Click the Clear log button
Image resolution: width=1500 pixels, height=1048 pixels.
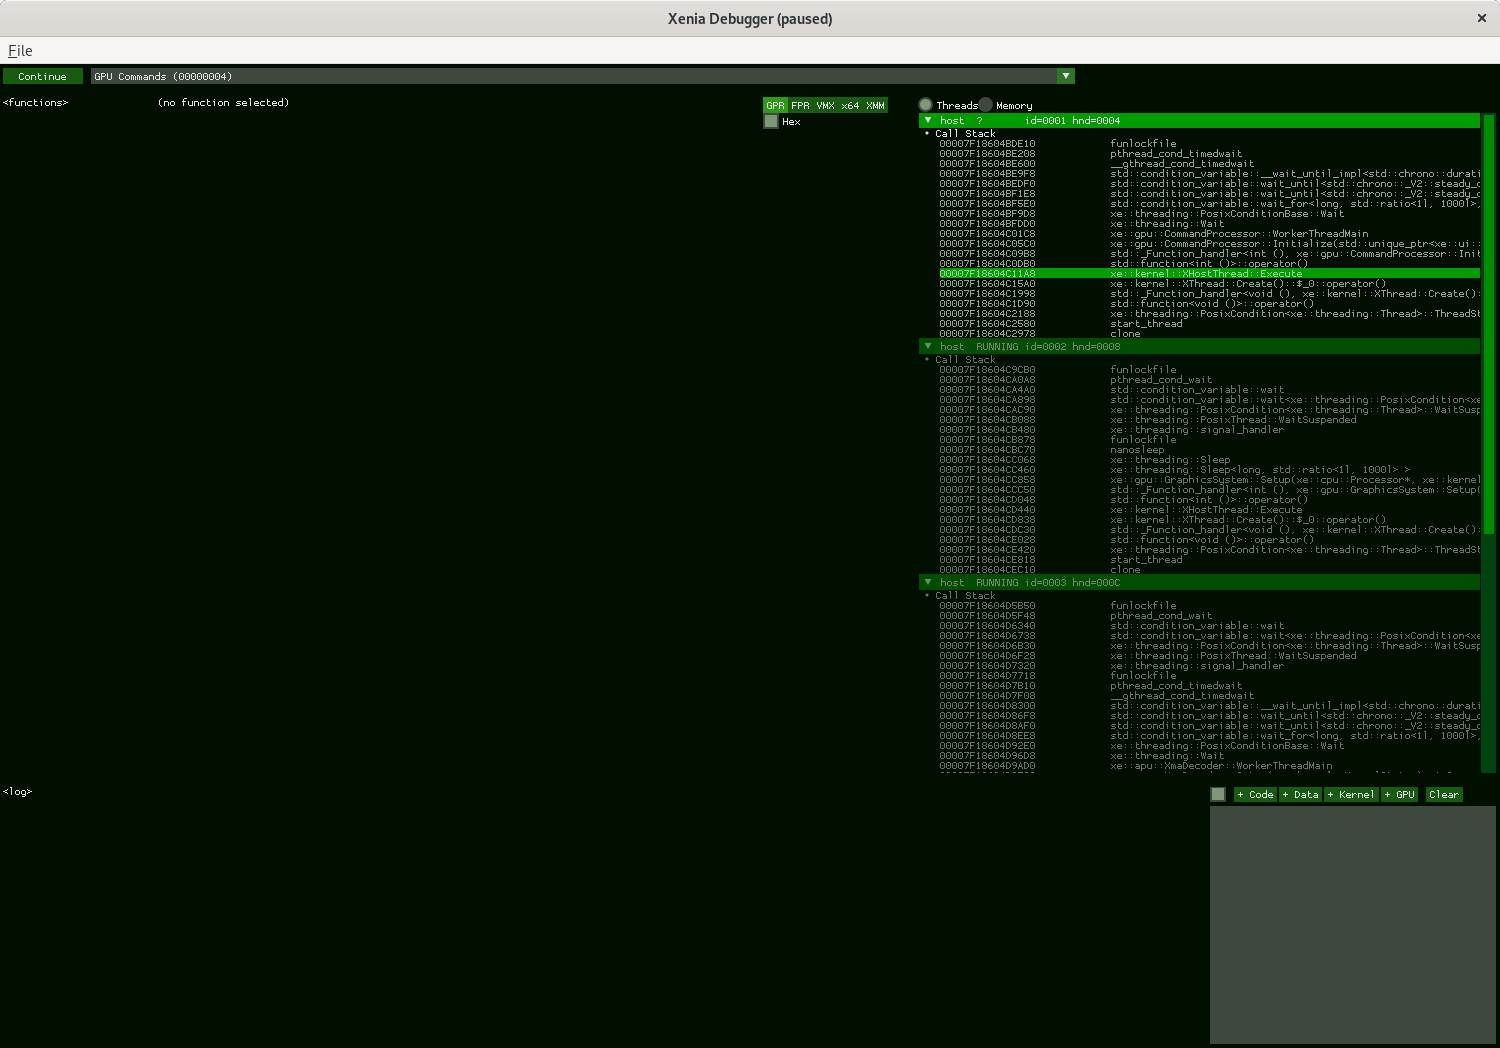click(x=1444, y=794)
